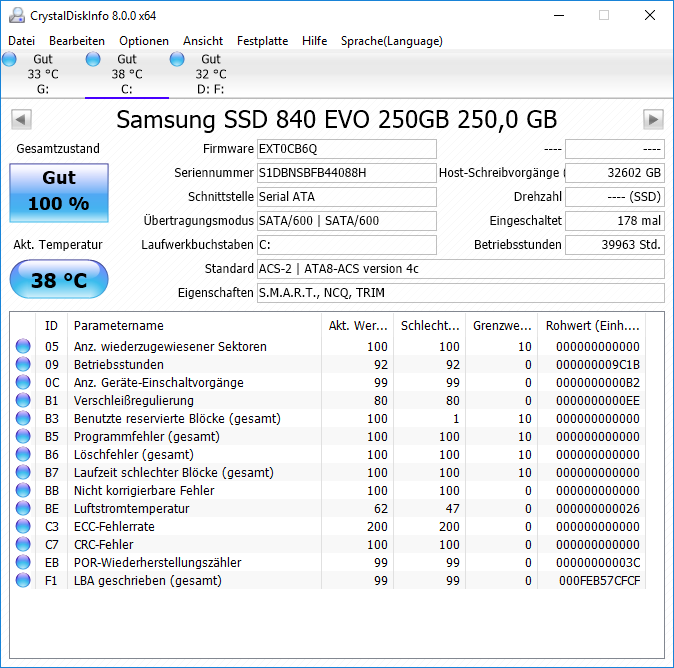Click status icon for attribute 05
Screen dimensions: 674x668
(23, 346)
